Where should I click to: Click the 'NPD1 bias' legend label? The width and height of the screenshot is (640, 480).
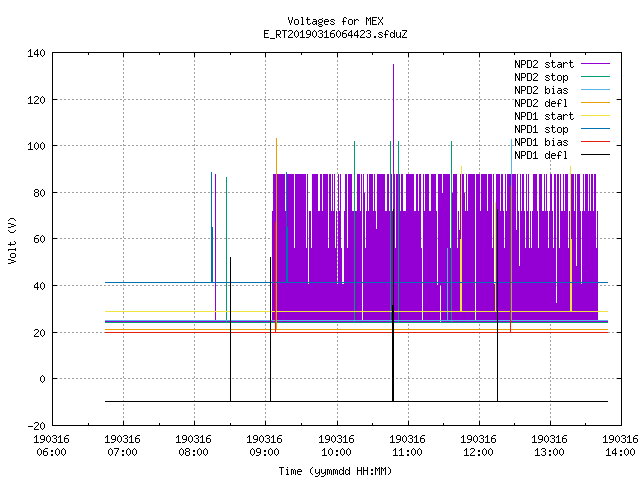[541, 142]
